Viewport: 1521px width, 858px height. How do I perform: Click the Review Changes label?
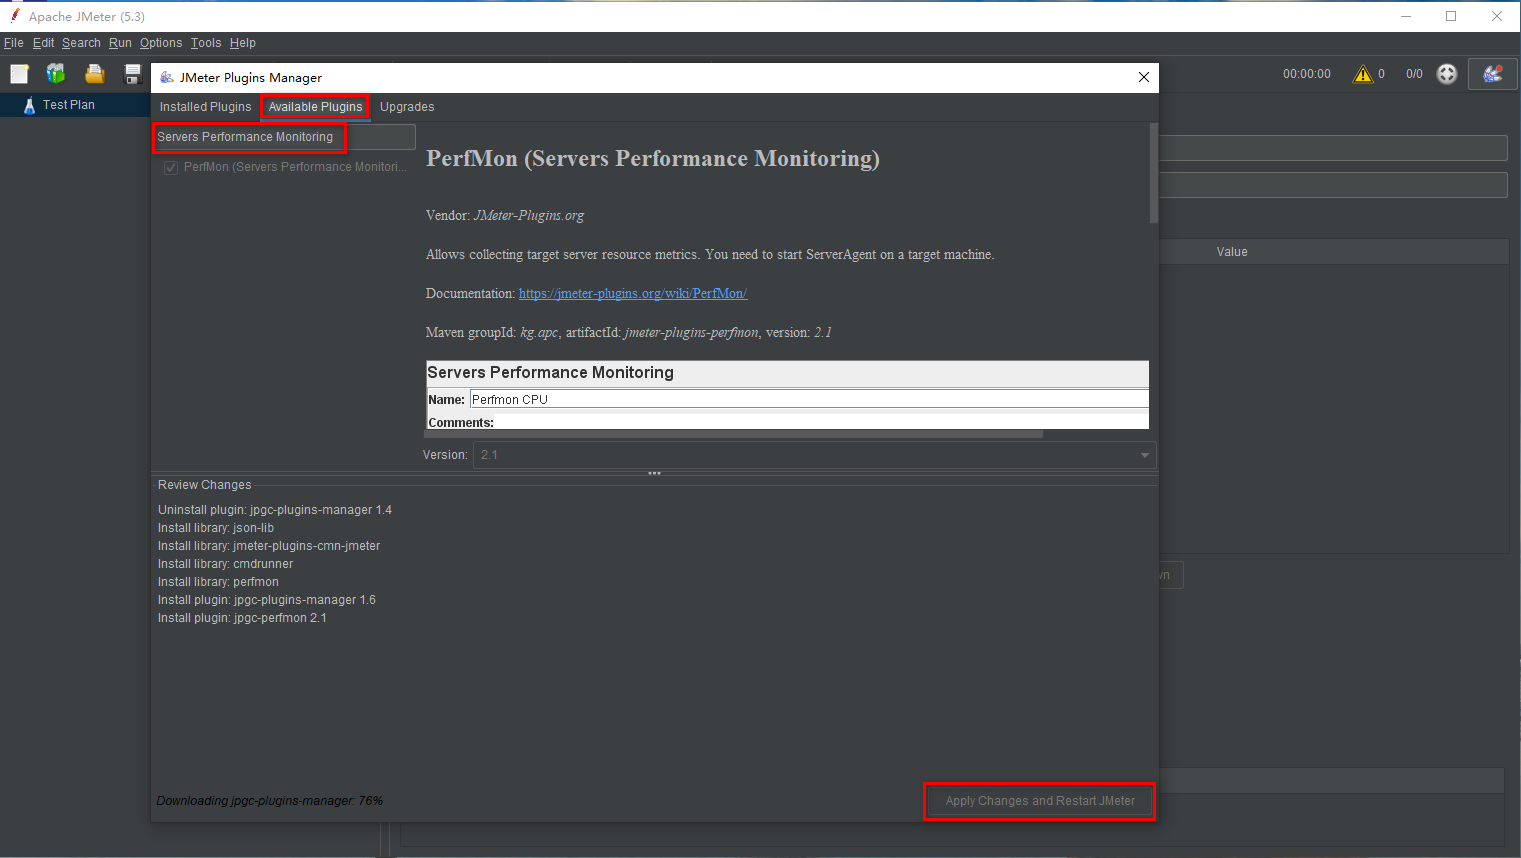205,485
